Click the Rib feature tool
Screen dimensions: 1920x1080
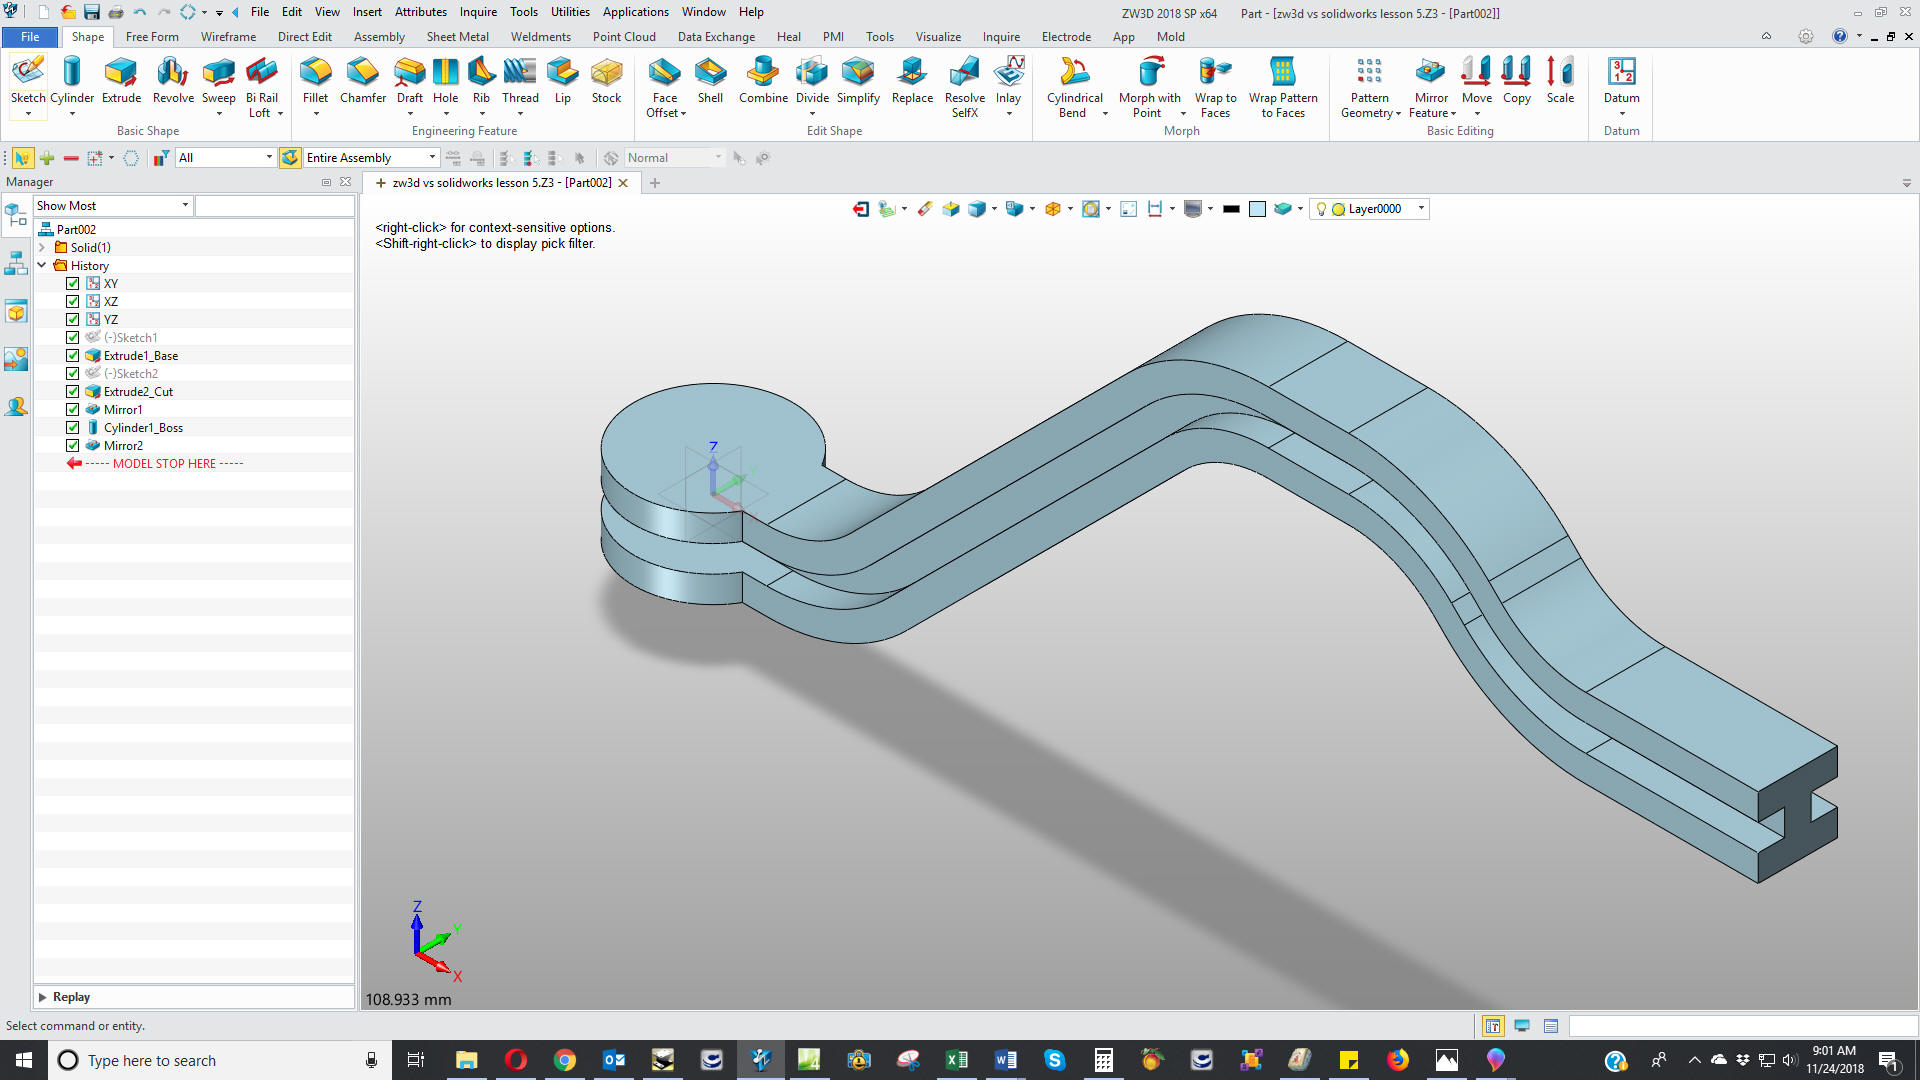[x=481, y=80]
